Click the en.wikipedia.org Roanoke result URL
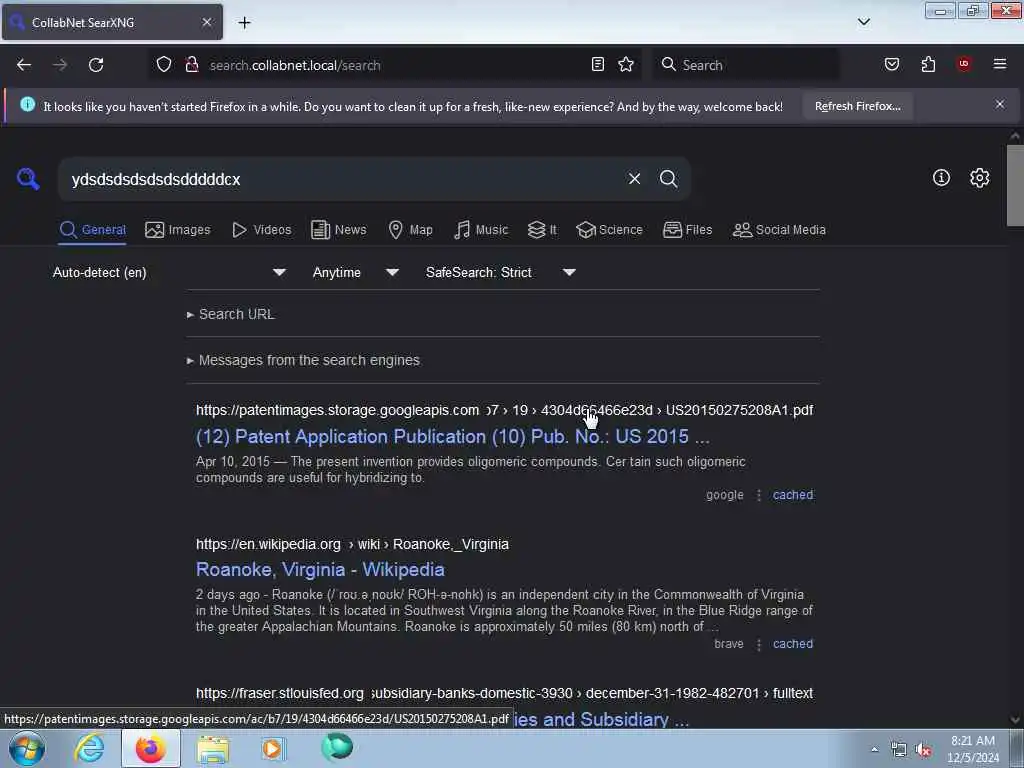Image resolution: width=1024 pixels, height=768 pixels. 352,544
